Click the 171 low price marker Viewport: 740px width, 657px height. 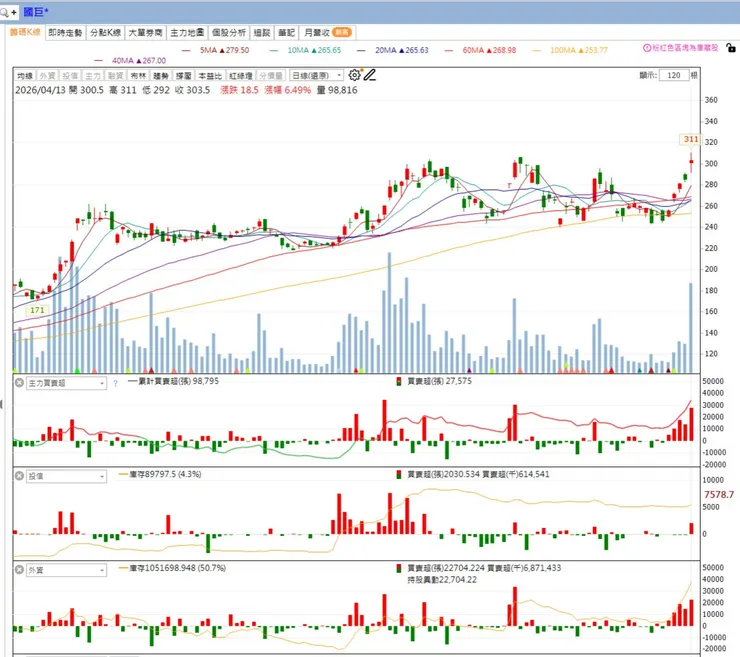click(x=37, y=310)
